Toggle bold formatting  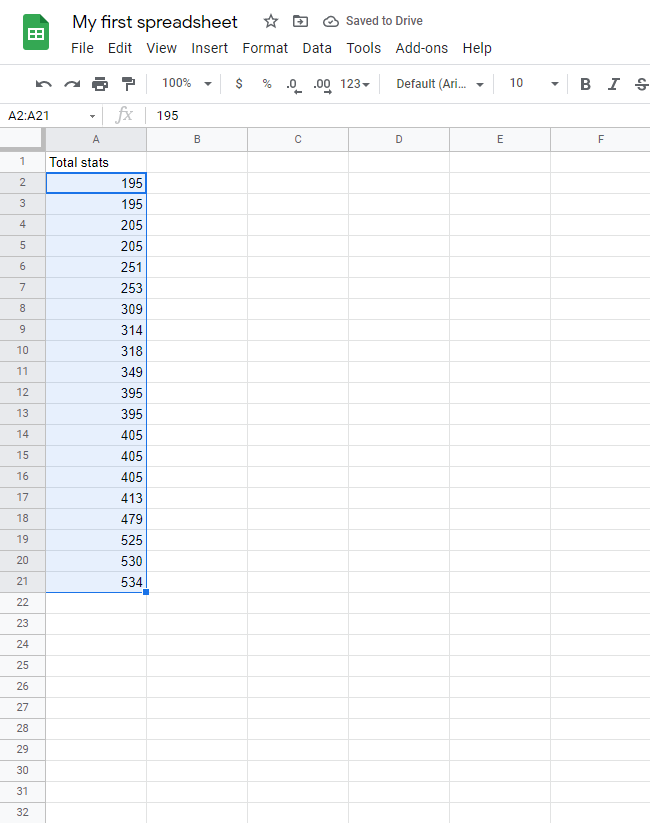point(586,84)
